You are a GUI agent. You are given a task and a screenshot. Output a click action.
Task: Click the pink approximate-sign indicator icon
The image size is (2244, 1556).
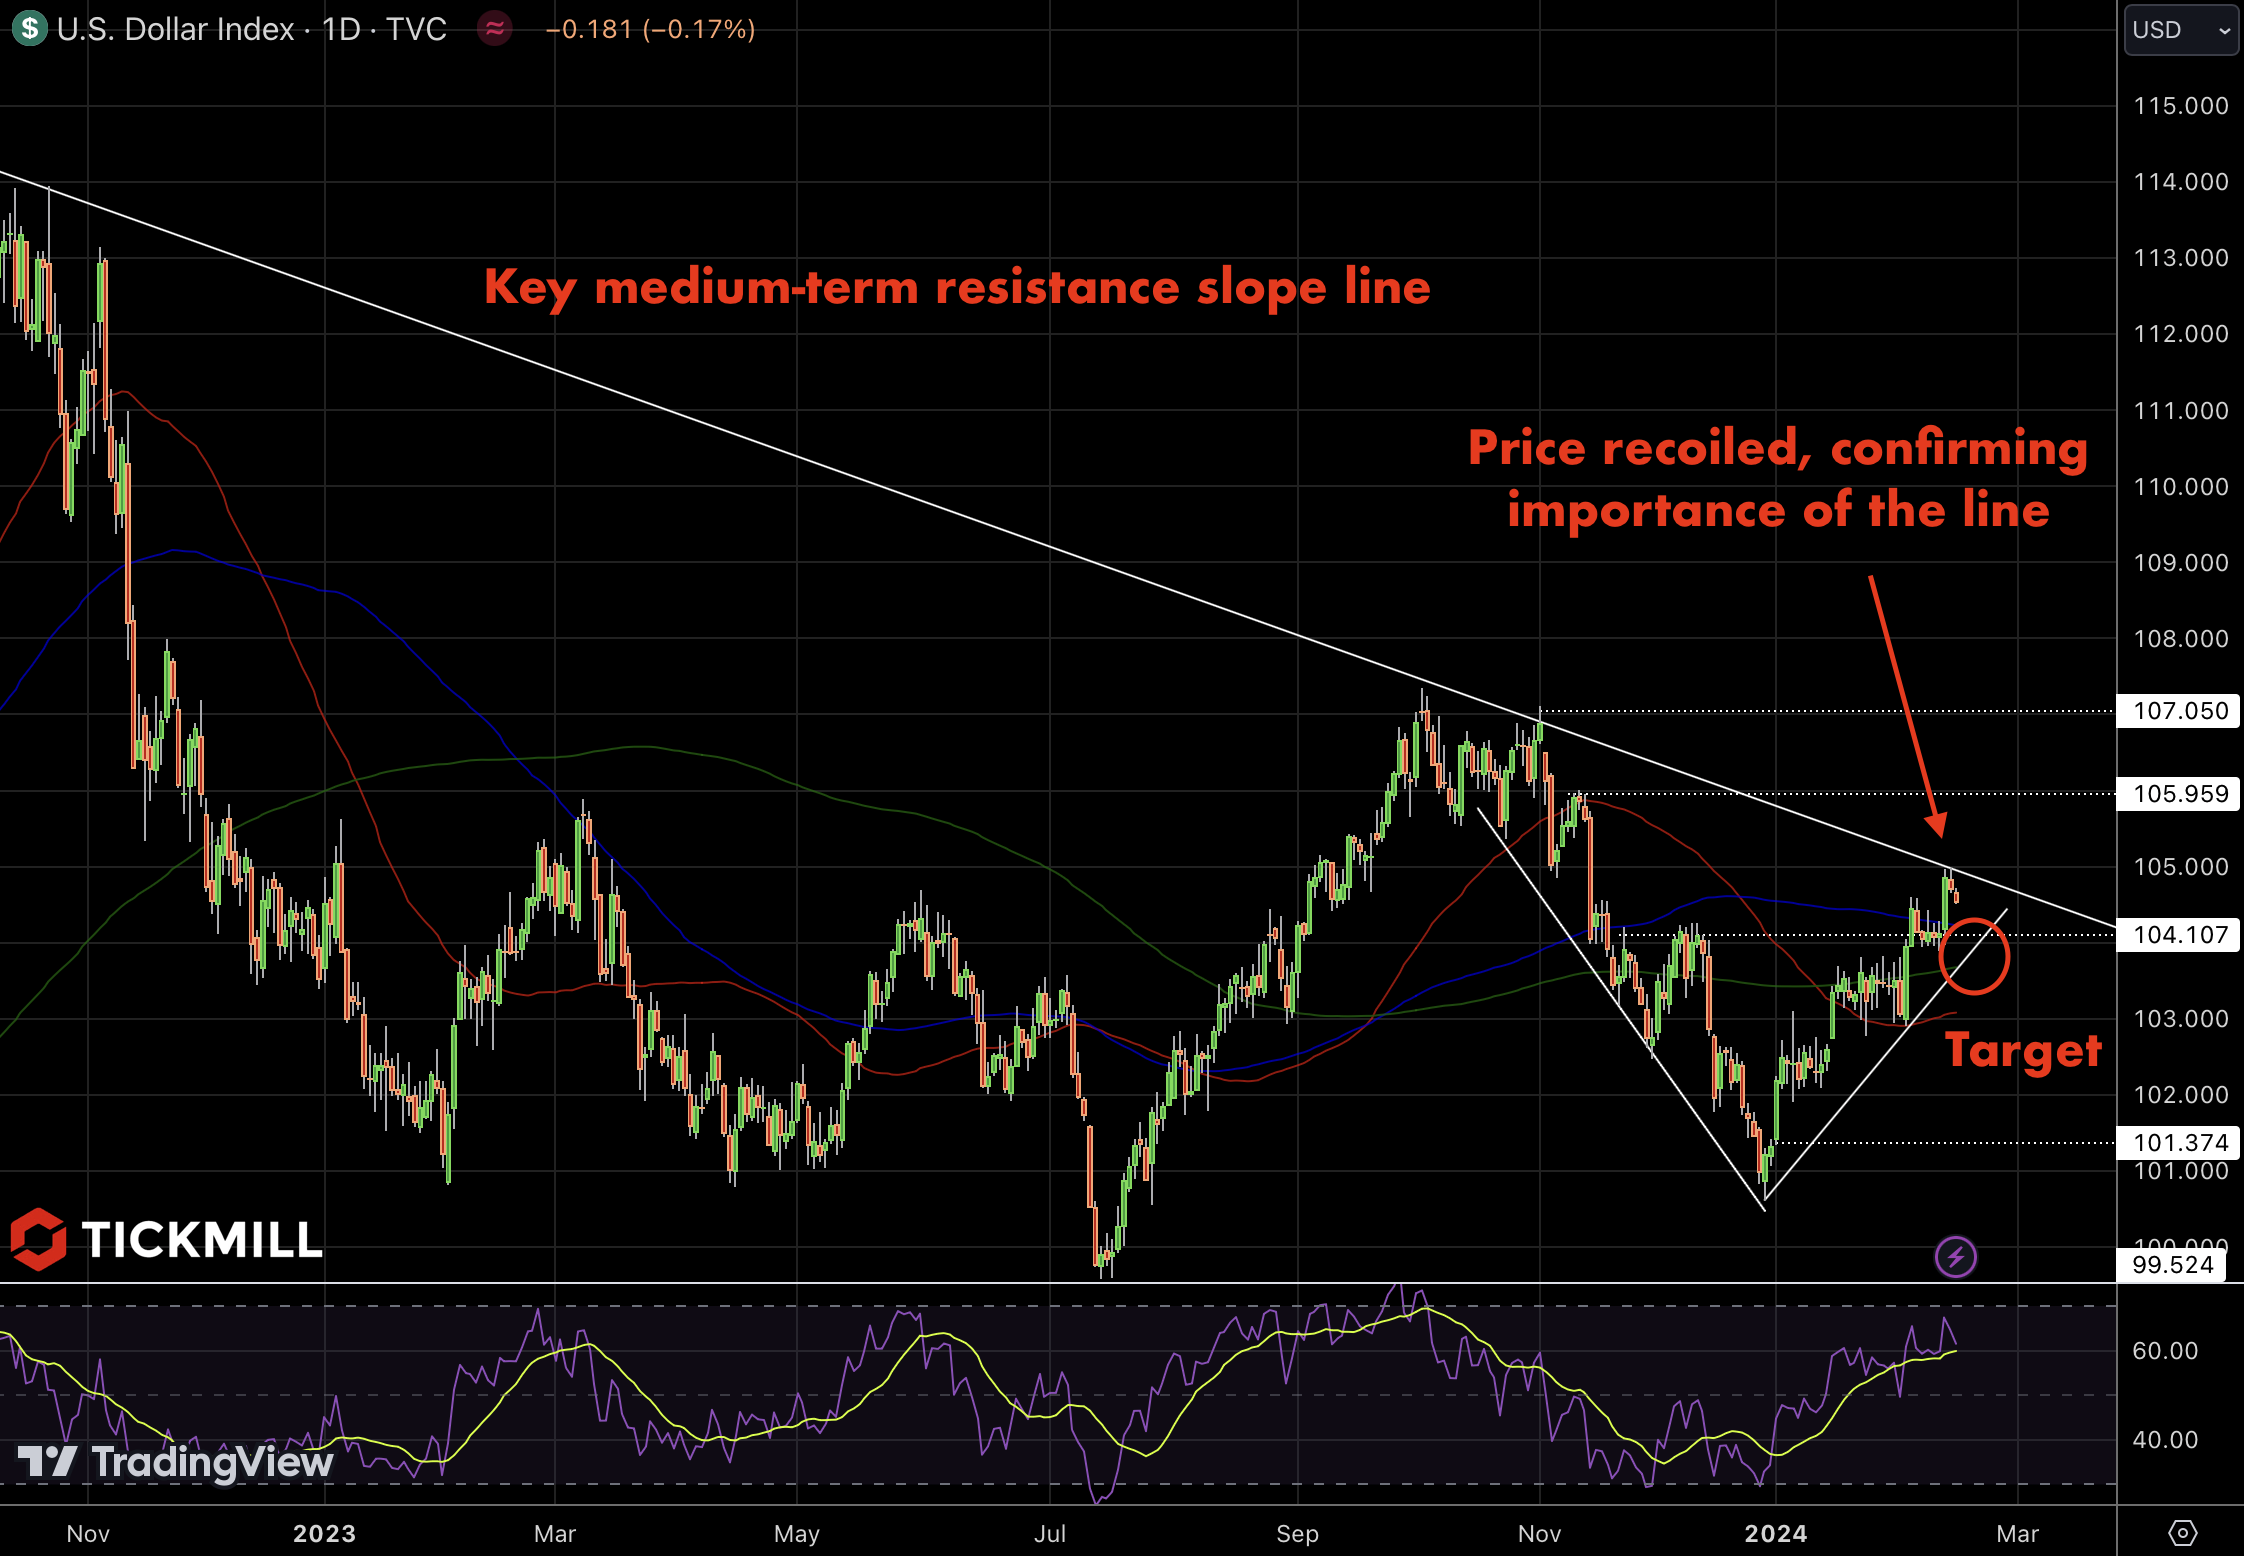[495, 29]
